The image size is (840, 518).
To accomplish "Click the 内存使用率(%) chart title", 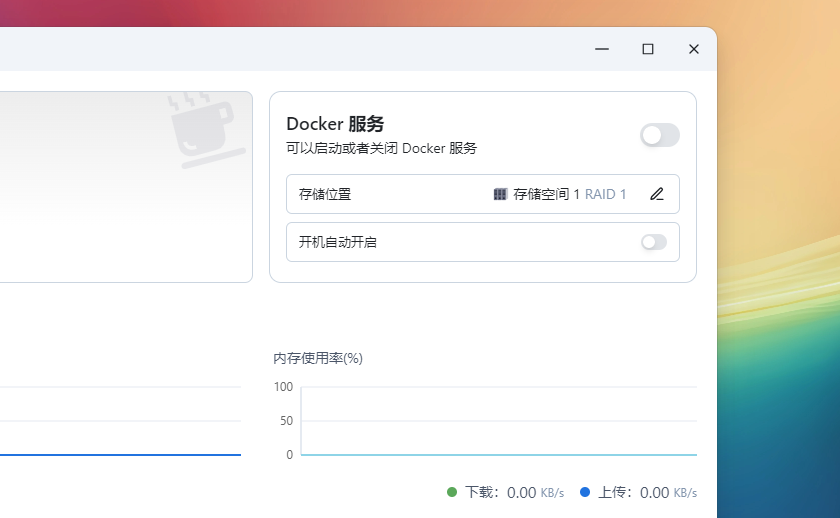I will point(318,358).
